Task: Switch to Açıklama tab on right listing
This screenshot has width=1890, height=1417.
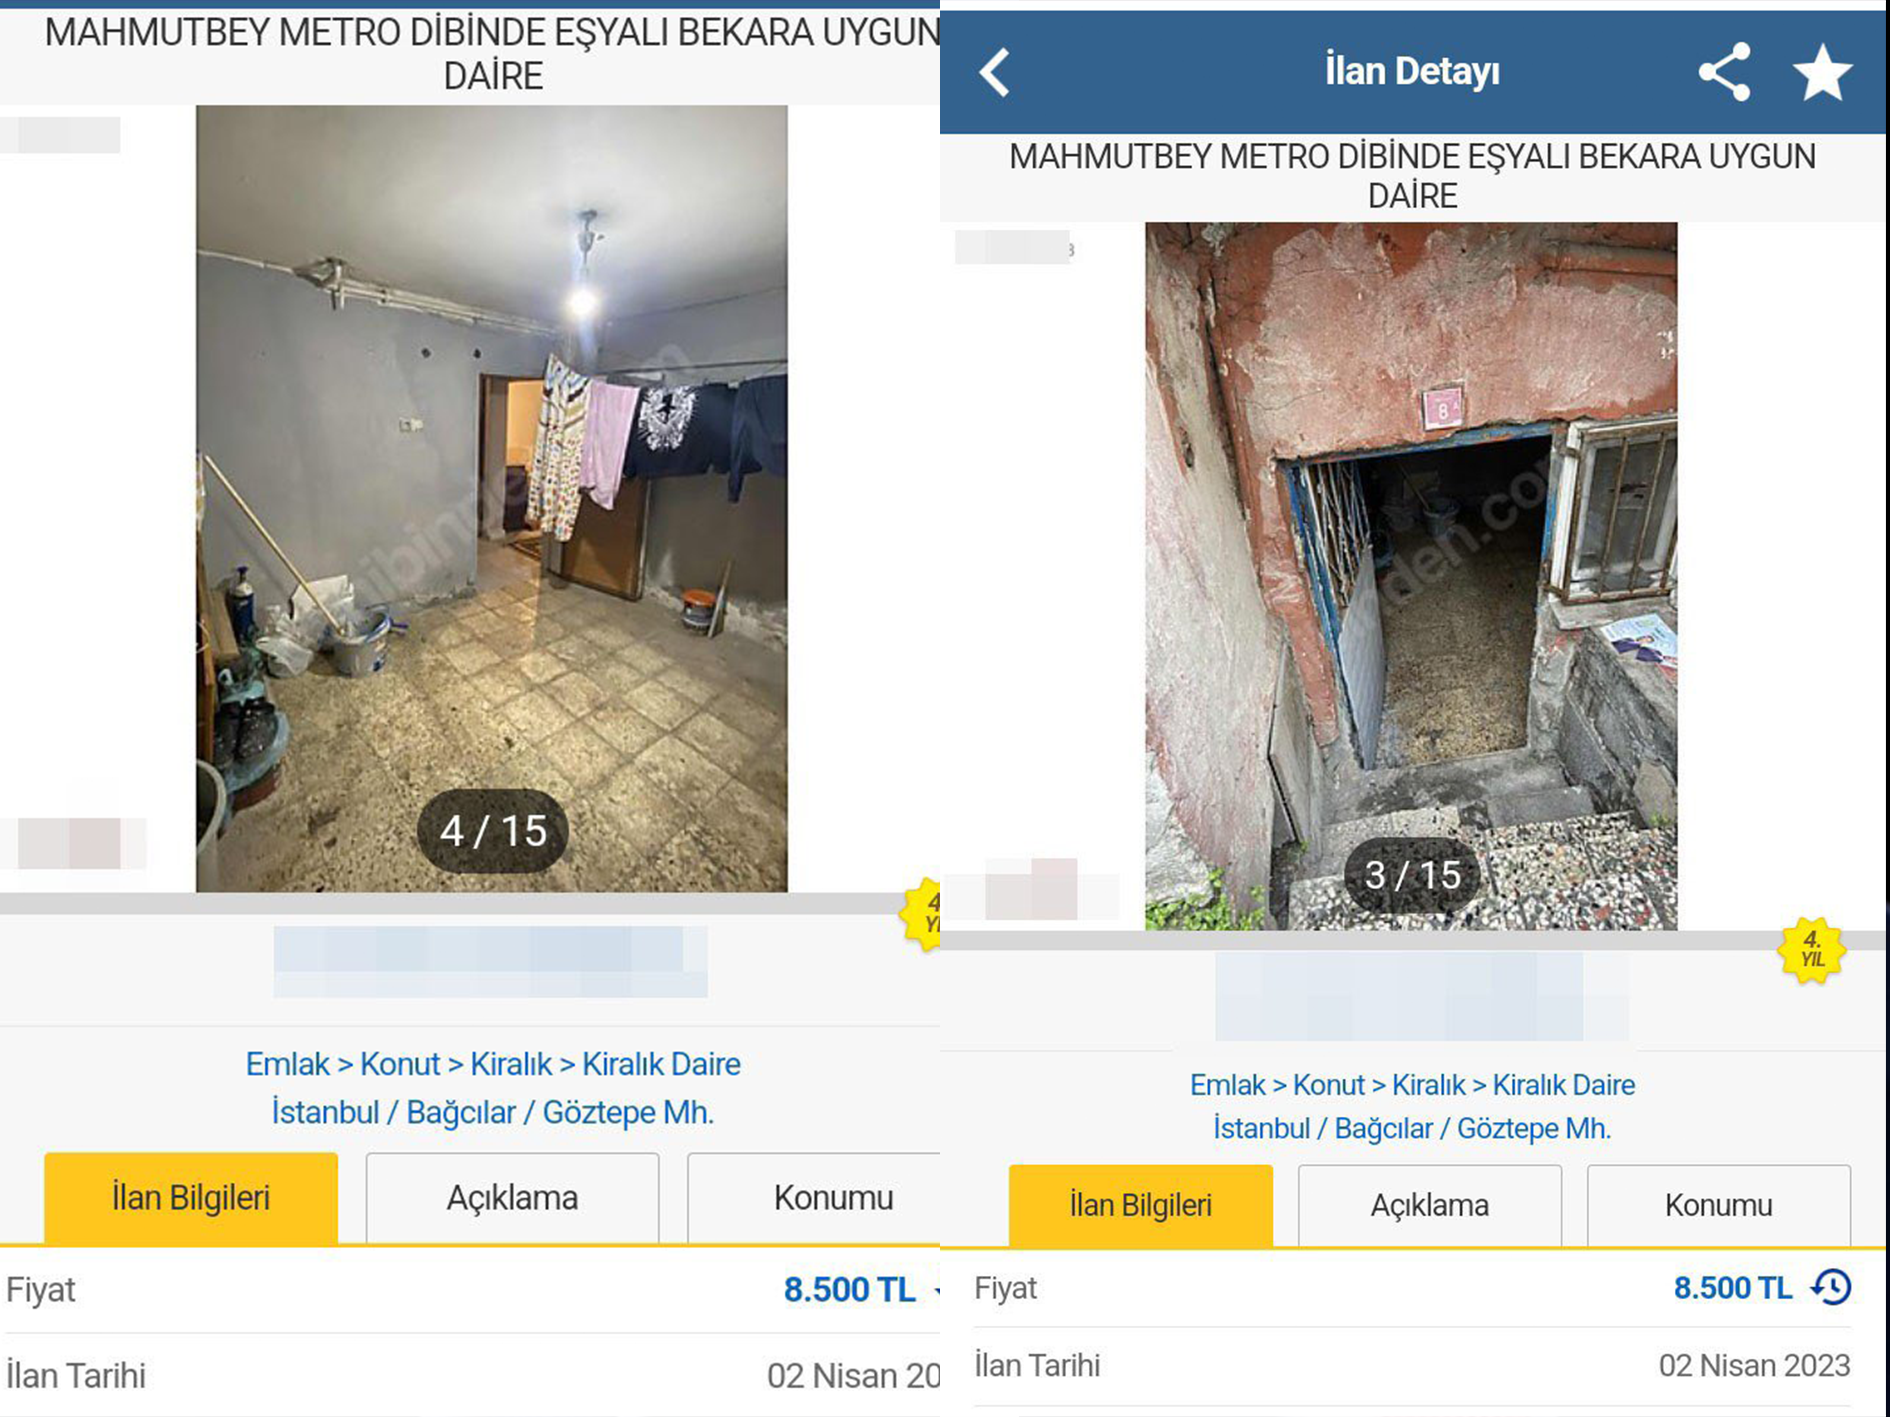Action: [1429, 1205]
